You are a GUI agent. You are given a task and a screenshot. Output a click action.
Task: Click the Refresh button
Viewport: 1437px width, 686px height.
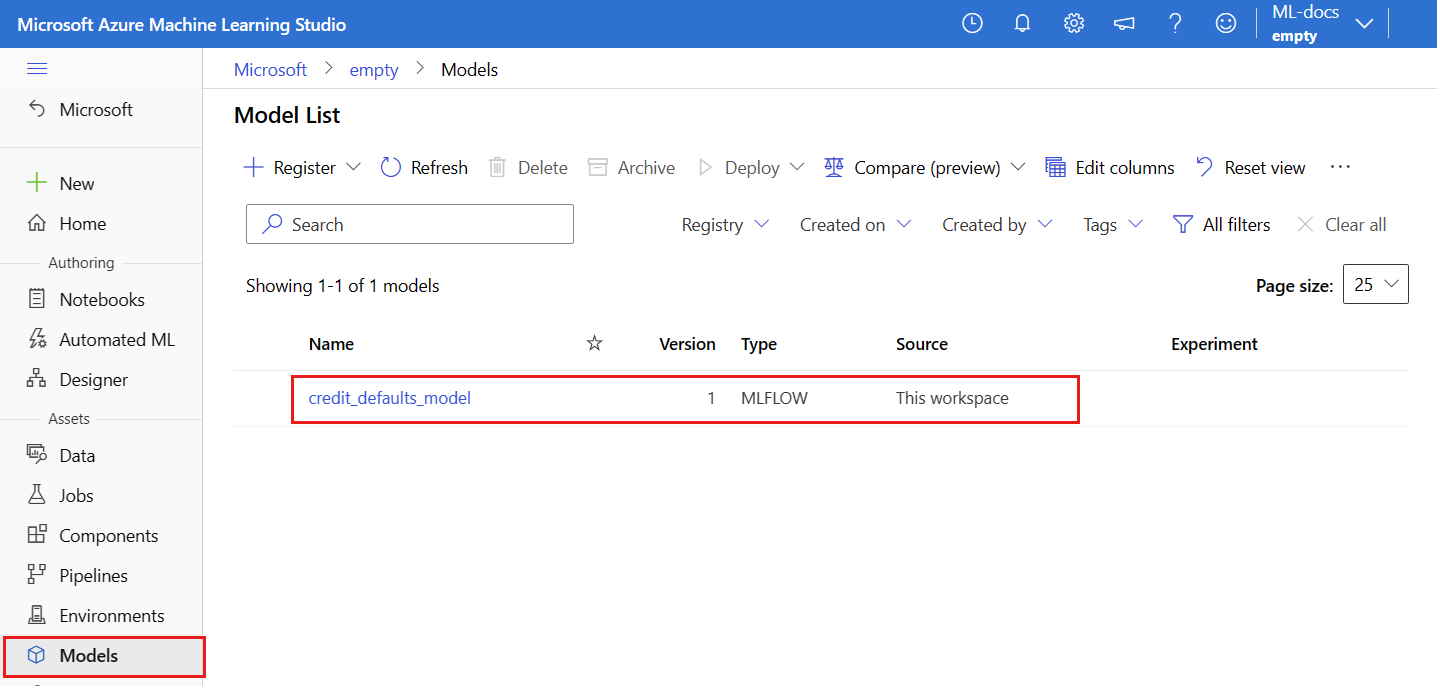[424, 168]
